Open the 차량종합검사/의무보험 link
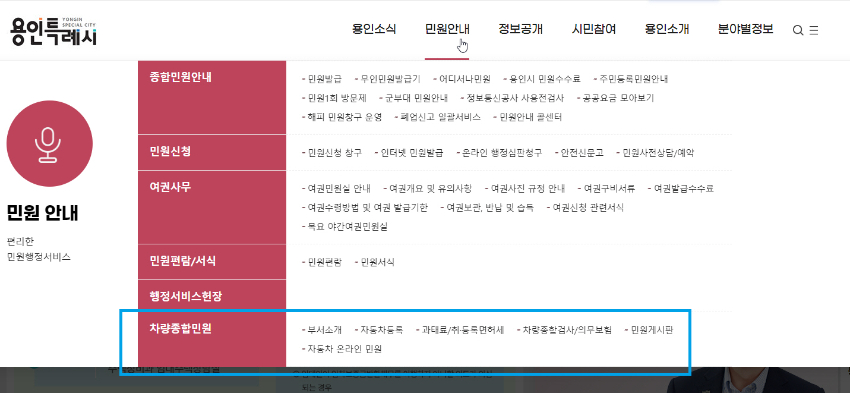The width and height of the screenshot is (850, 393). [x=567, y=330]
